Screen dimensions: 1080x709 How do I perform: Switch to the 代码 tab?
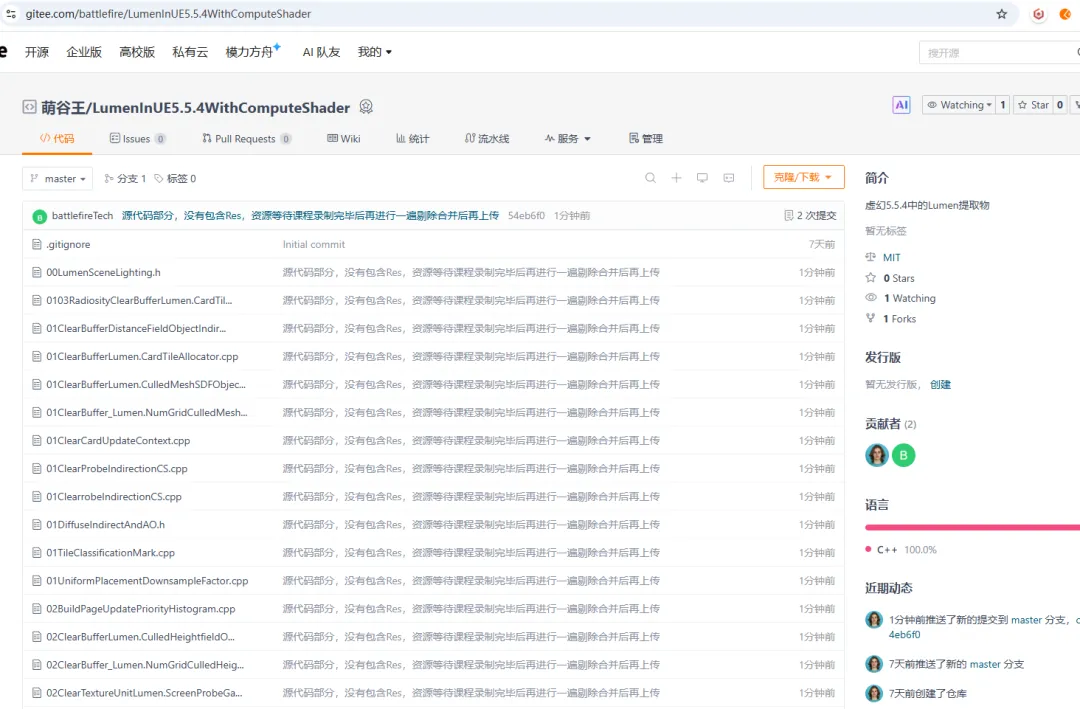57,138
